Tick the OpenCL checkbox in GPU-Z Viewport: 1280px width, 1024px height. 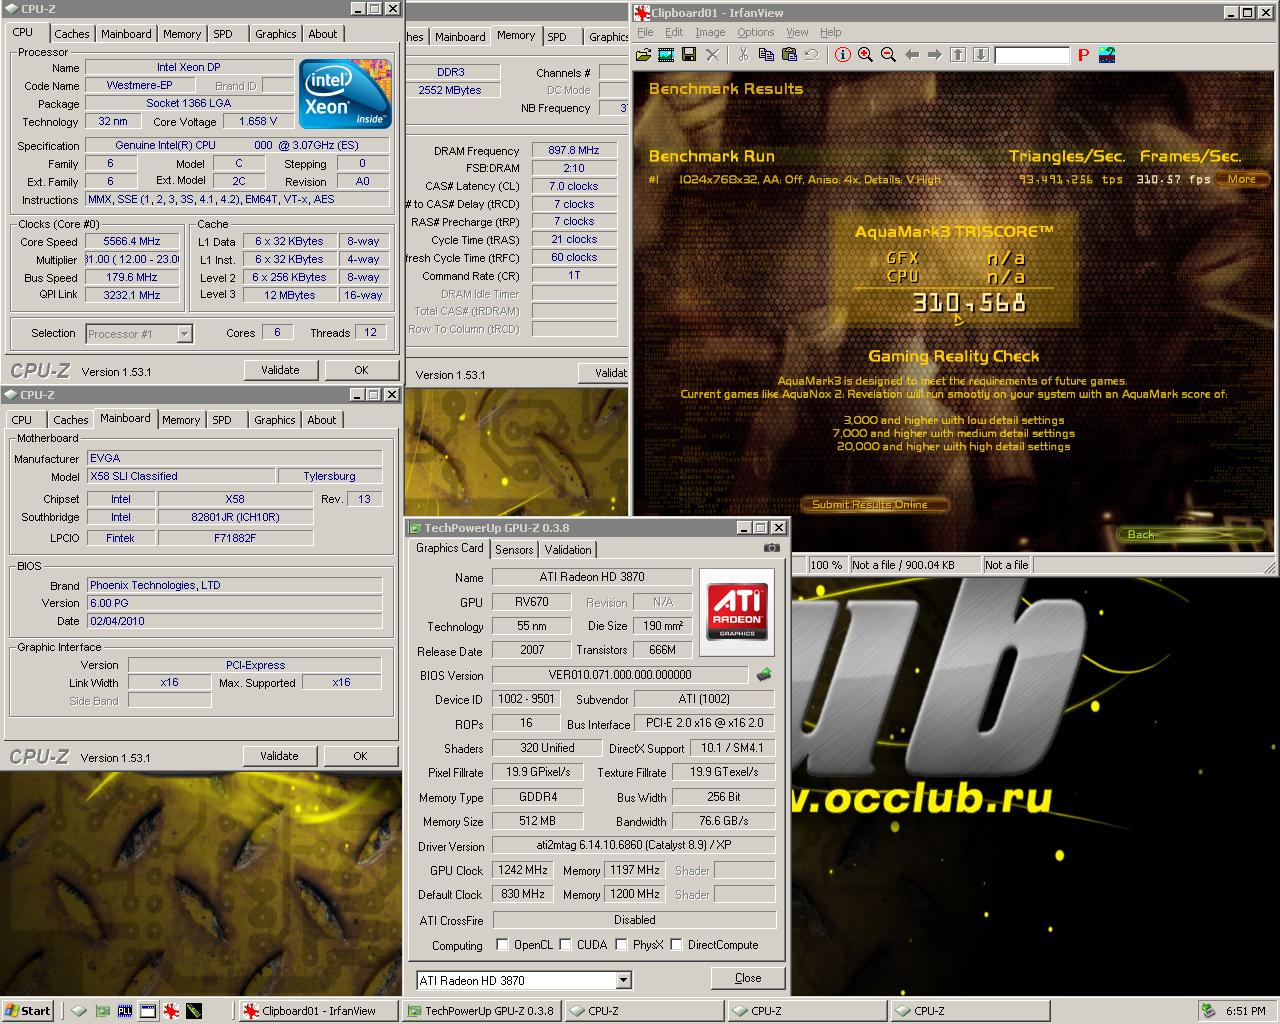(x=503, y=945)
